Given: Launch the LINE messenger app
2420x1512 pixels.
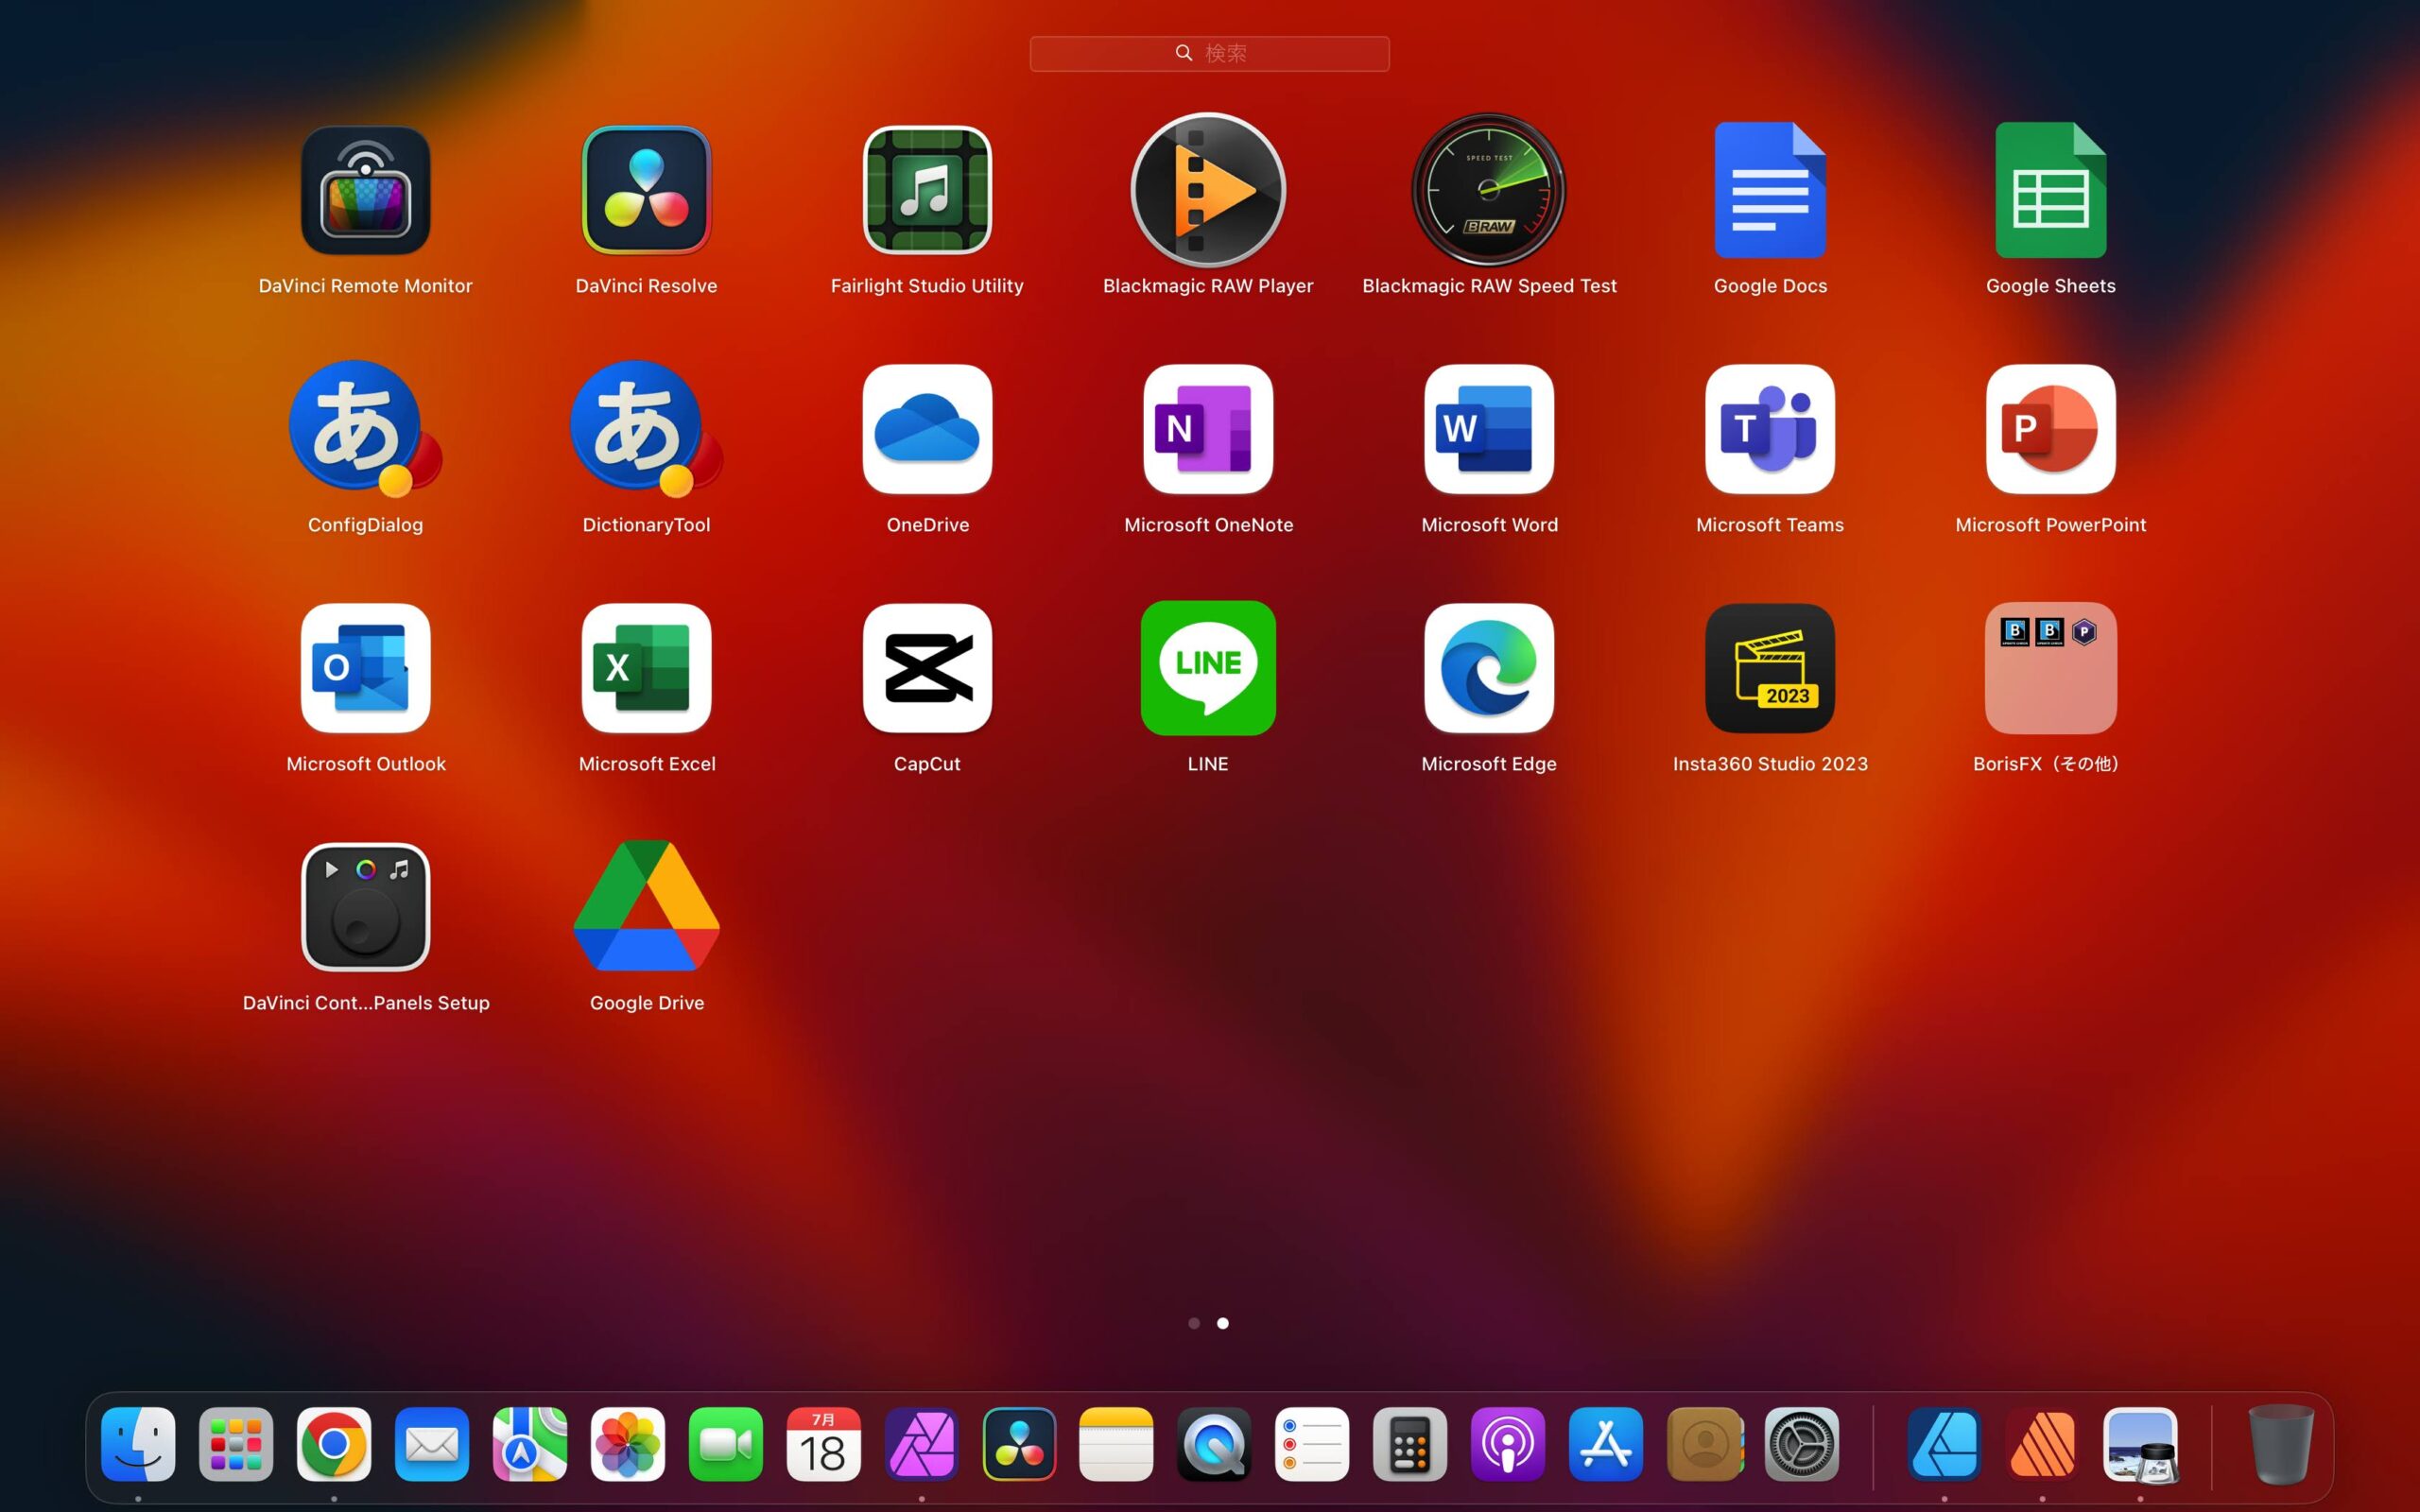Looking at the screenshot, I should tap(1208, 668).
